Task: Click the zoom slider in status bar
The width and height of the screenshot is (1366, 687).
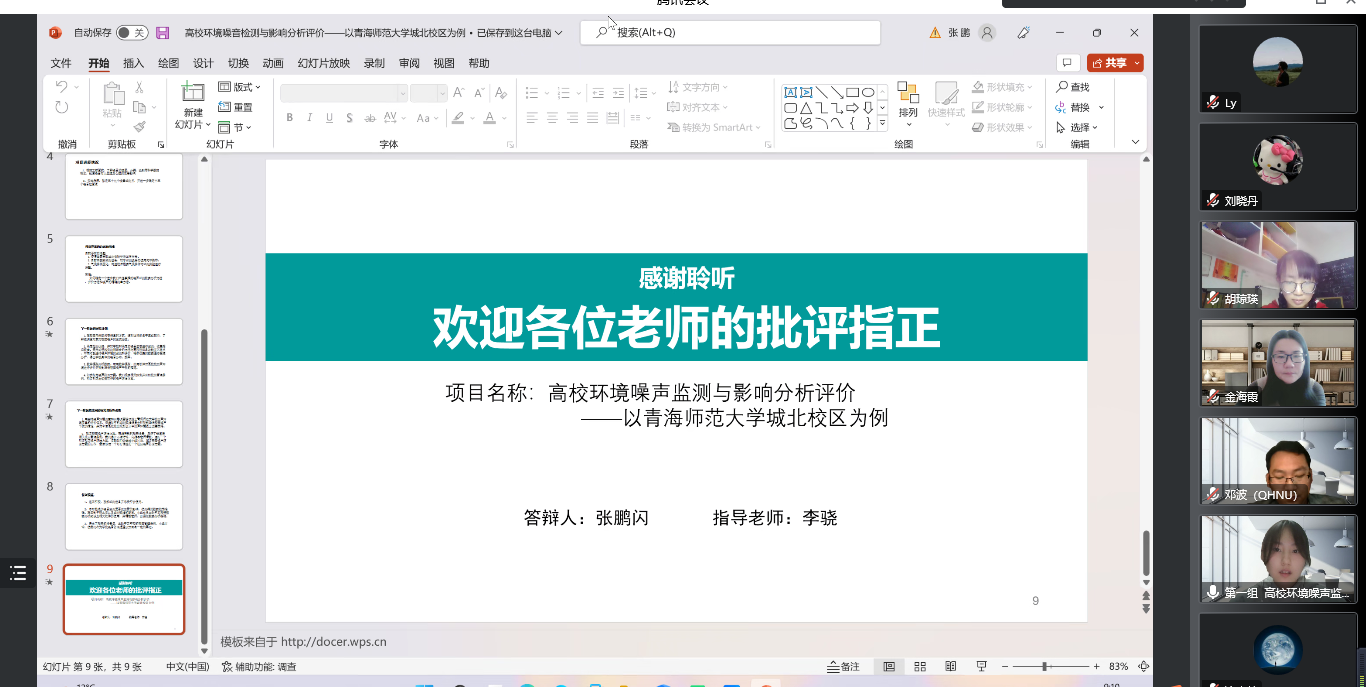Action: point(1045,666)
